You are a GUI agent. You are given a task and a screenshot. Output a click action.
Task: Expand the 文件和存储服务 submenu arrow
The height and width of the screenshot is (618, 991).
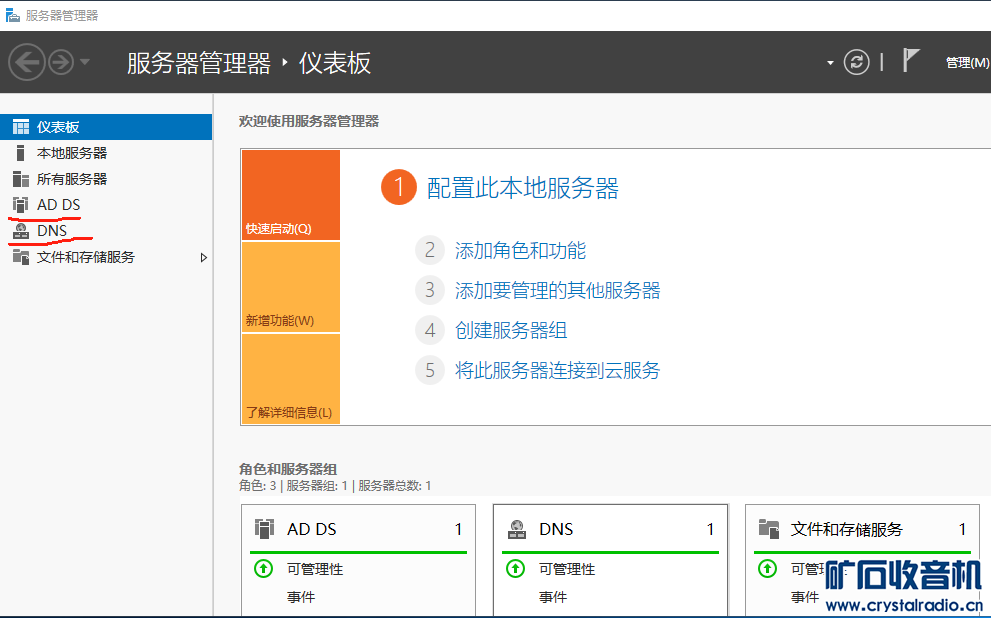click(x=204, y=257)
